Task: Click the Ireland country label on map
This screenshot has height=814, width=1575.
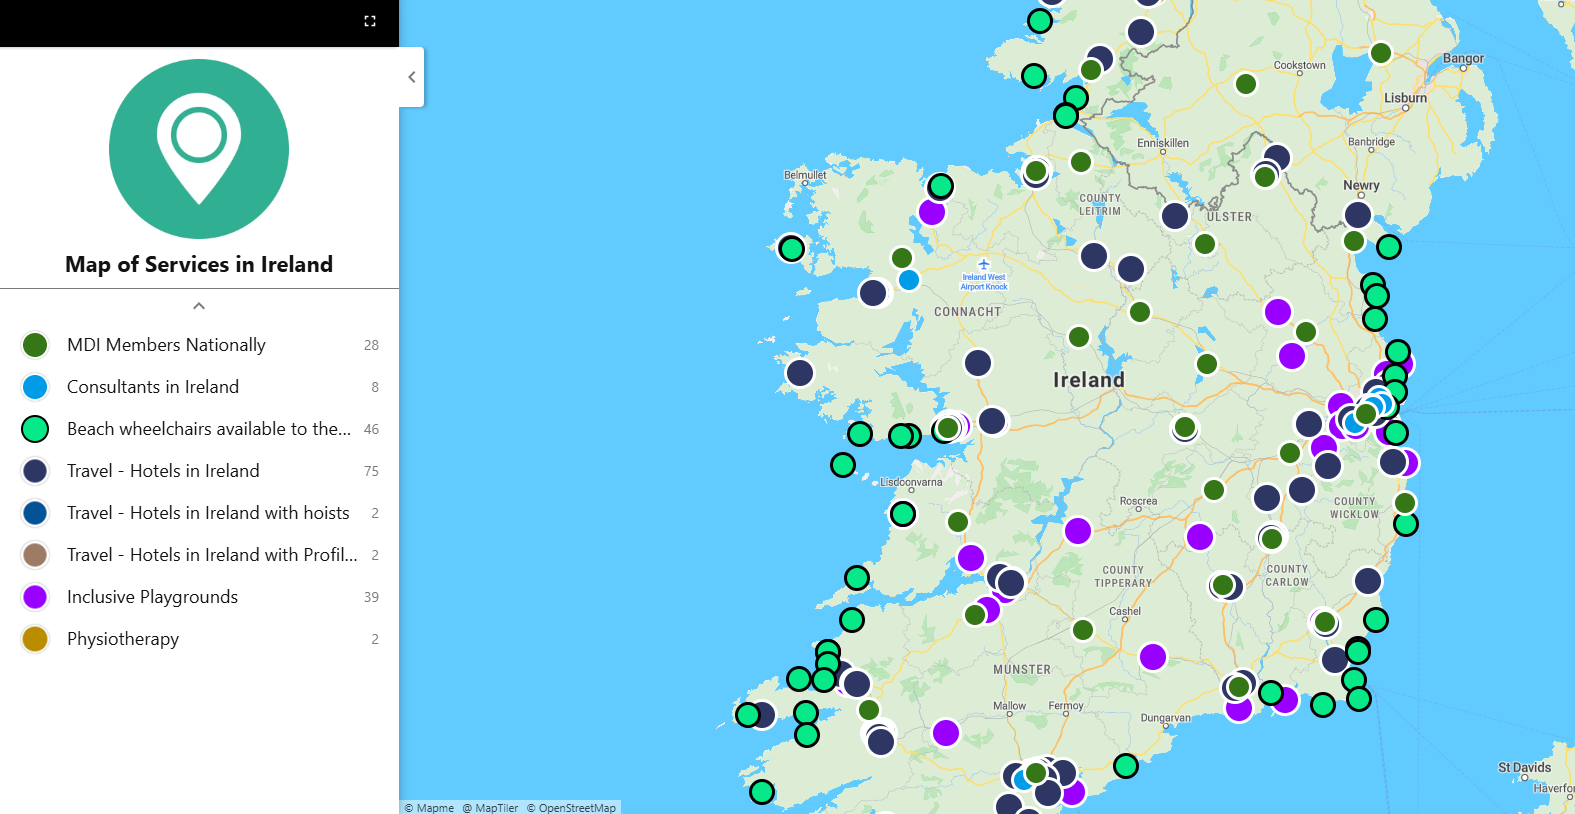Action: pos(1089,380)
